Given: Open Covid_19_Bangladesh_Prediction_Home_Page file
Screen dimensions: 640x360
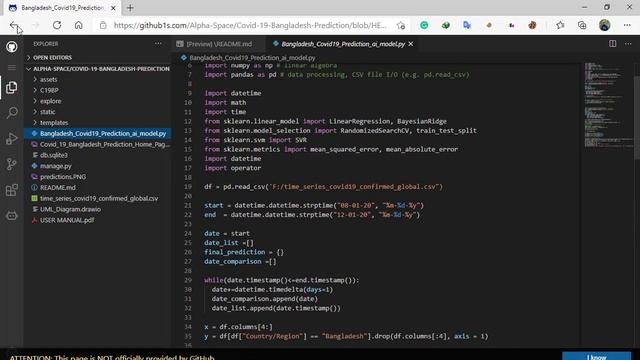Looking at the screenshot, I should pos(98,144).
